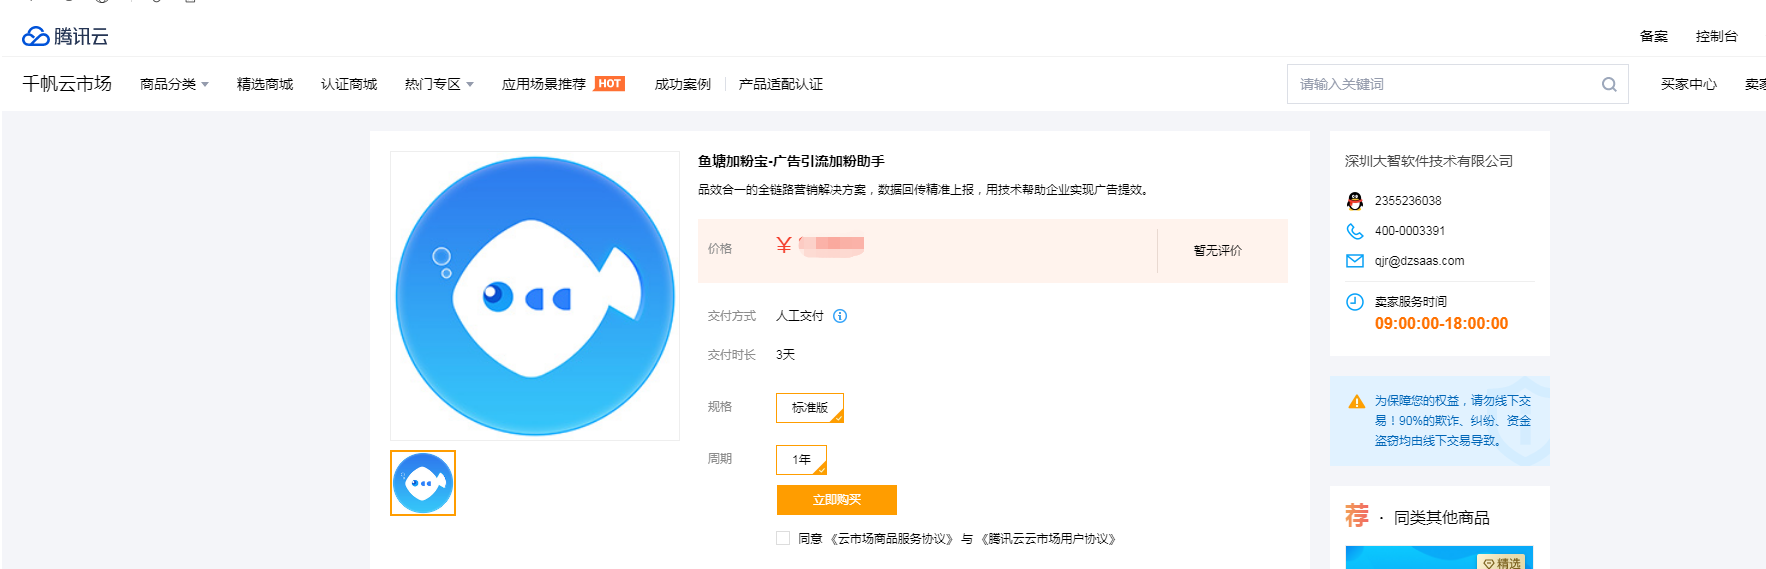Select the small fish product thumbnail
This screenshot has width=1766, height=569.
point(423,483)
